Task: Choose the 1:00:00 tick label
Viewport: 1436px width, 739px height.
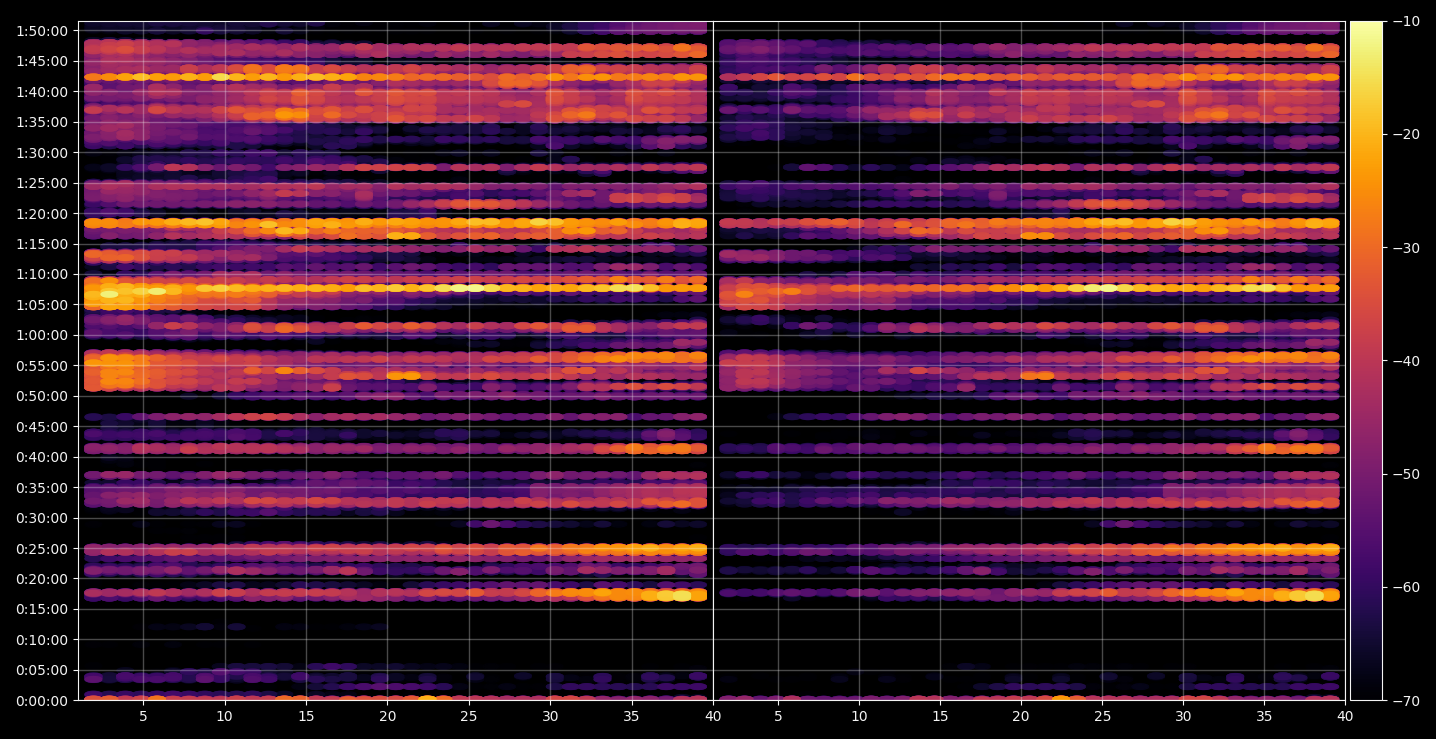Action: pyautogui.click(x=42, y=335)
